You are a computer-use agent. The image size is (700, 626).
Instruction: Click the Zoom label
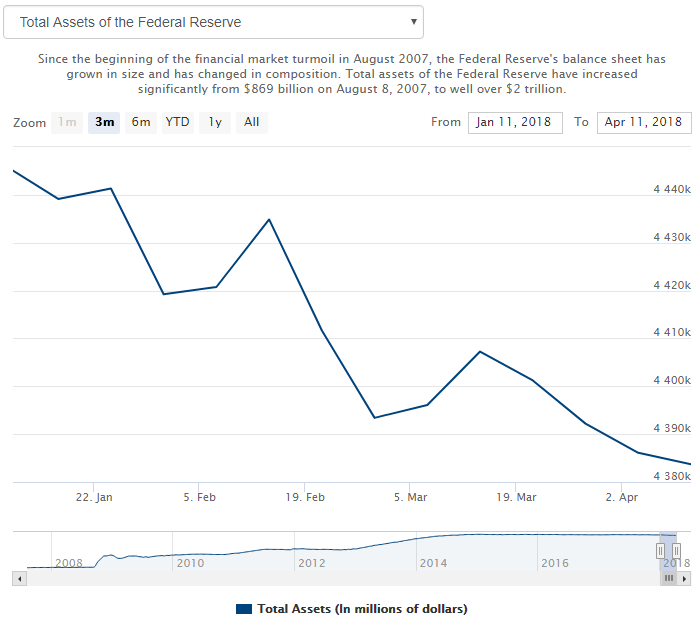pyautogui.click(x=29, y=123)
